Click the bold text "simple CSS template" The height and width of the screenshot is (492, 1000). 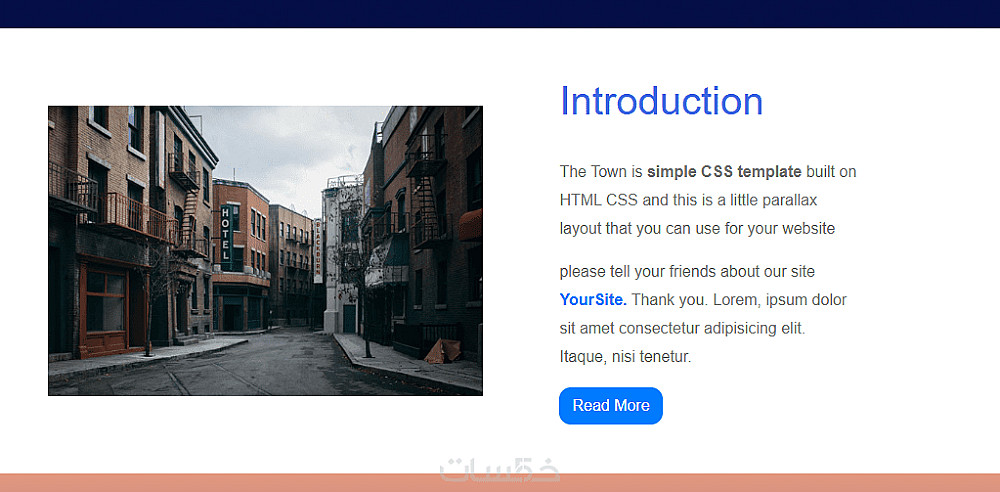click(x=724, y=172)
